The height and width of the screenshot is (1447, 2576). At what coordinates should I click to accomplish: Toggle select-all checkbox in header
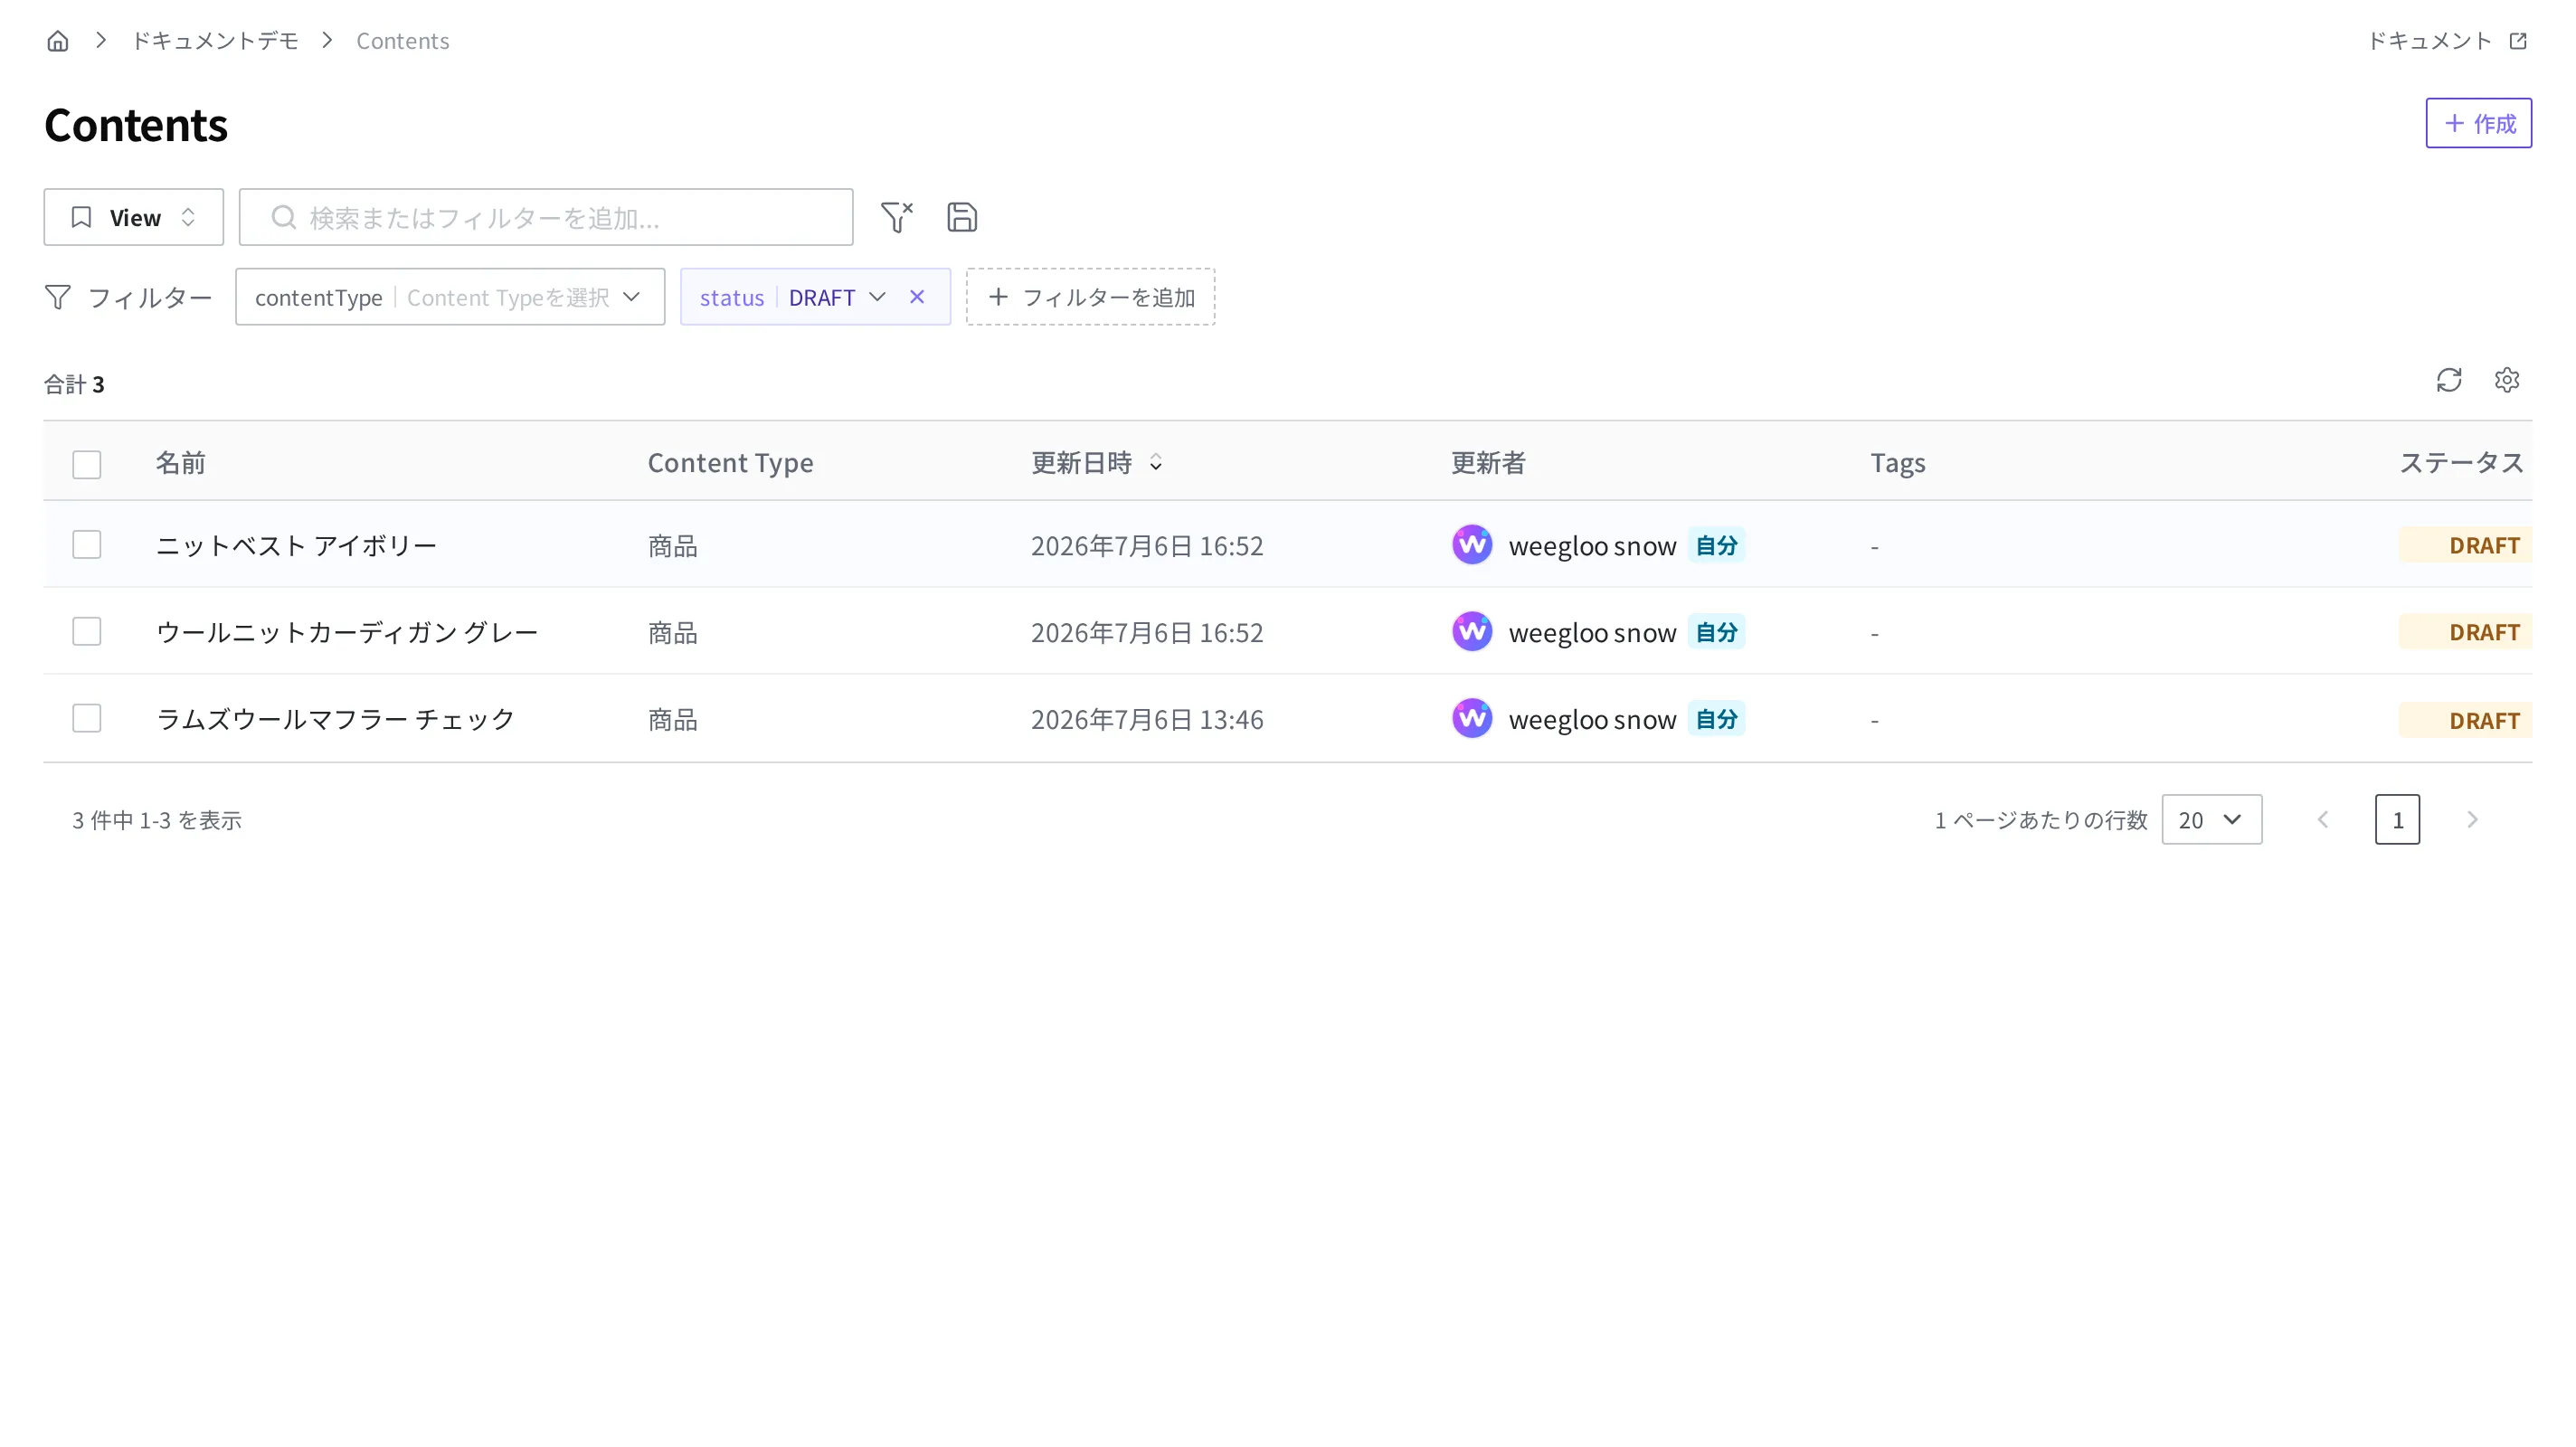click(x=87, y=464)
